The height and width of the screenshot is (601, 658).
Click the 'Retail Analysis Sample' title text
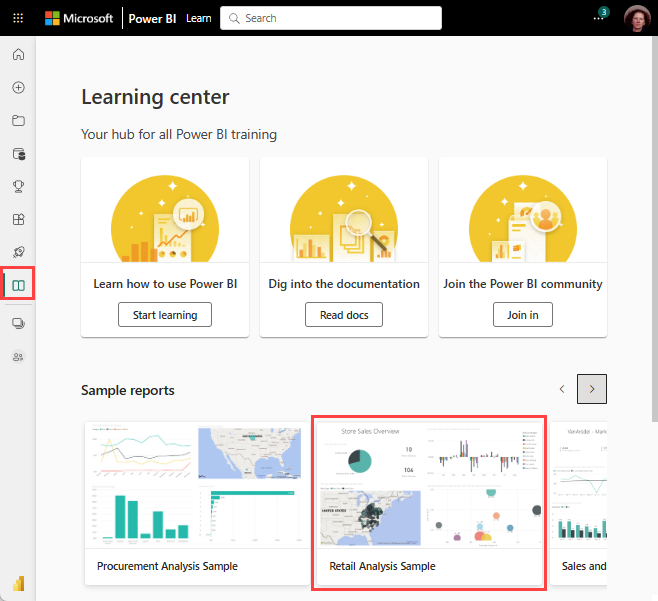382,566
